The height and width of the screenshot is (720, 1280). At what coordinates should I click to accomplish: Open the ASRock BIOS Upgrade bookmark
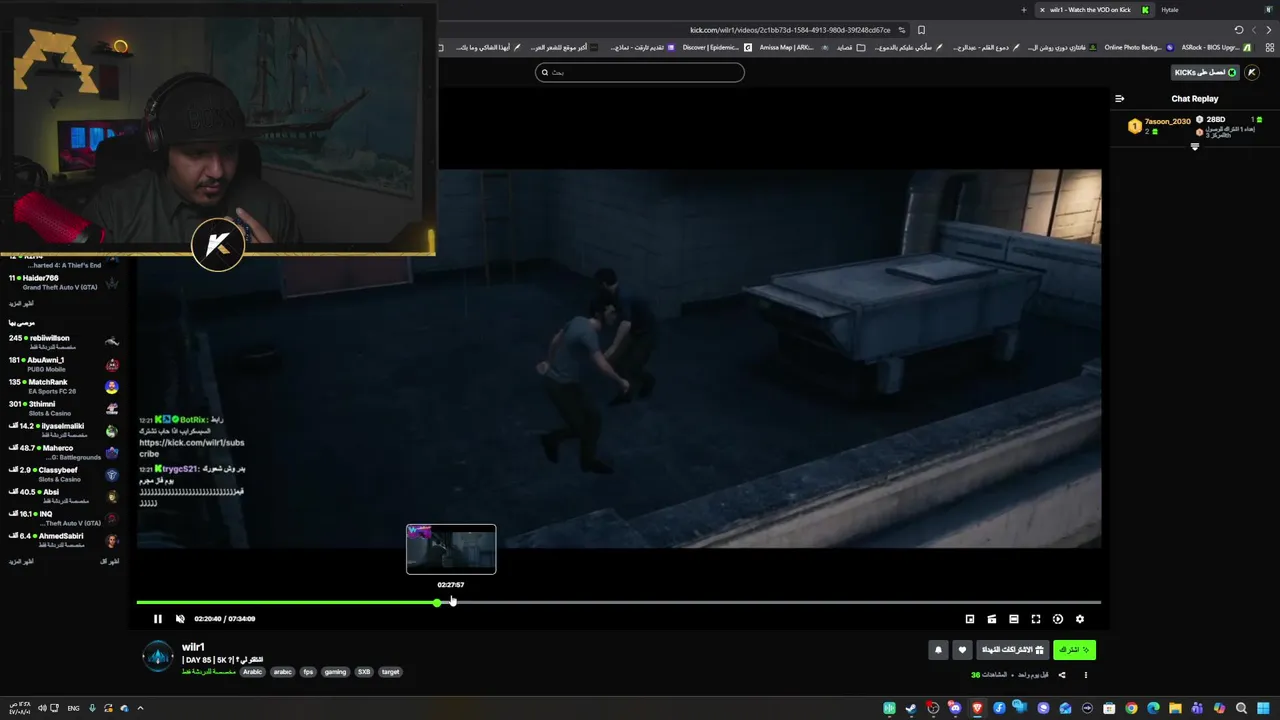(x=1215, y=47)
